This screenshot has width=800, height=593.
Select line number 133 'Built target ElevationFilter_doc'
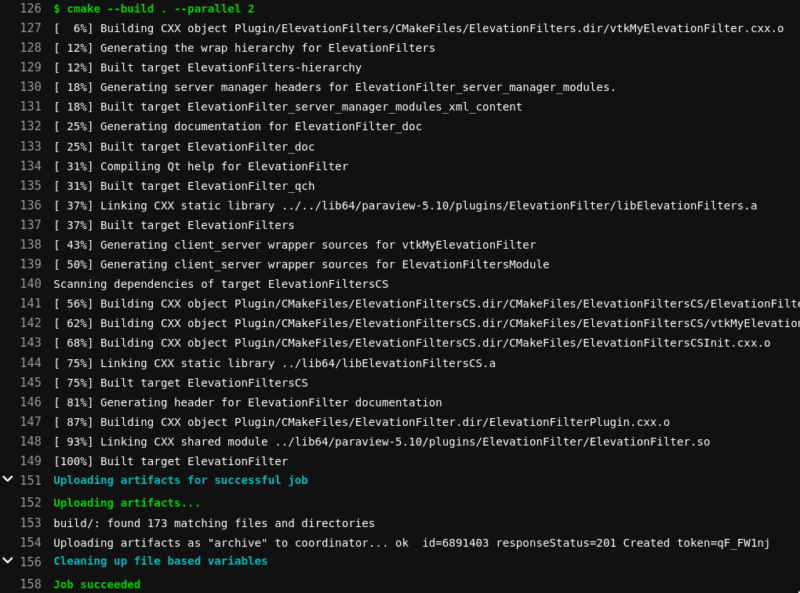tap(31, 146)
